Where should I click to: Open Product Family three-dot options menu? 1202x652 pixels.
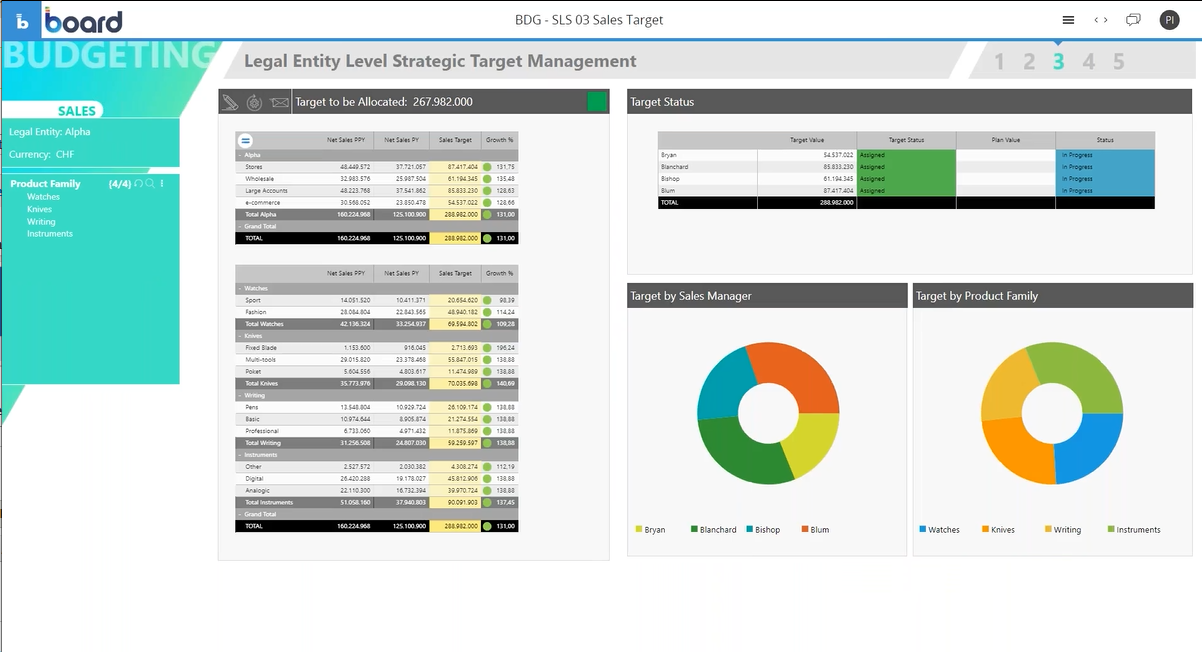pyautogui.click(x=162, y=184)
